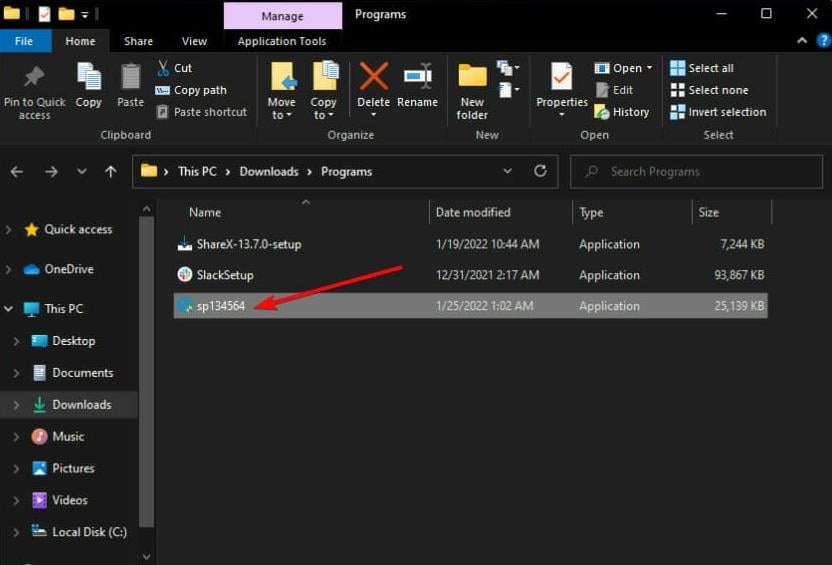The height and width of the screenshot is (565, 832).
Task: Click the History command
Action: point(621,112)
